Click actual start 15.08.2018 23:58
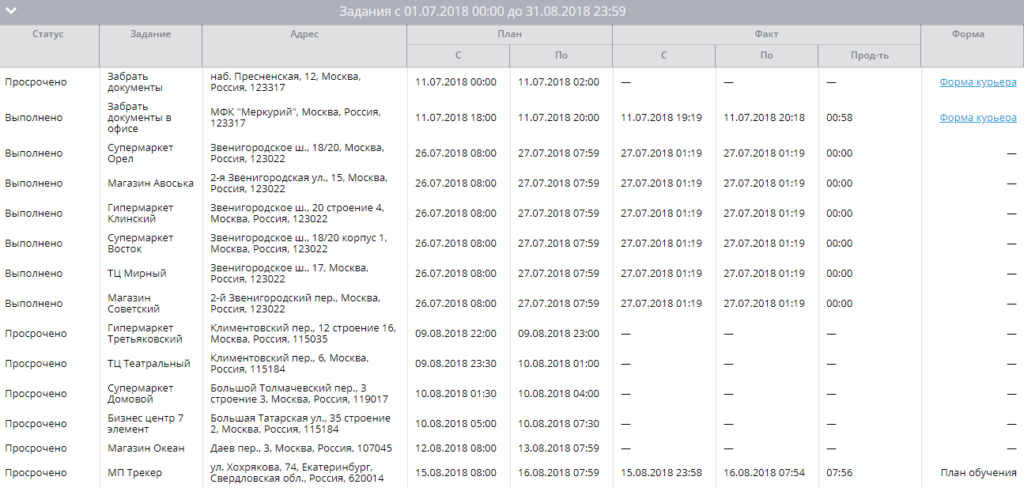Image resolution: width=1024 pixels, height=488 pixels. (x=662, y=473)
